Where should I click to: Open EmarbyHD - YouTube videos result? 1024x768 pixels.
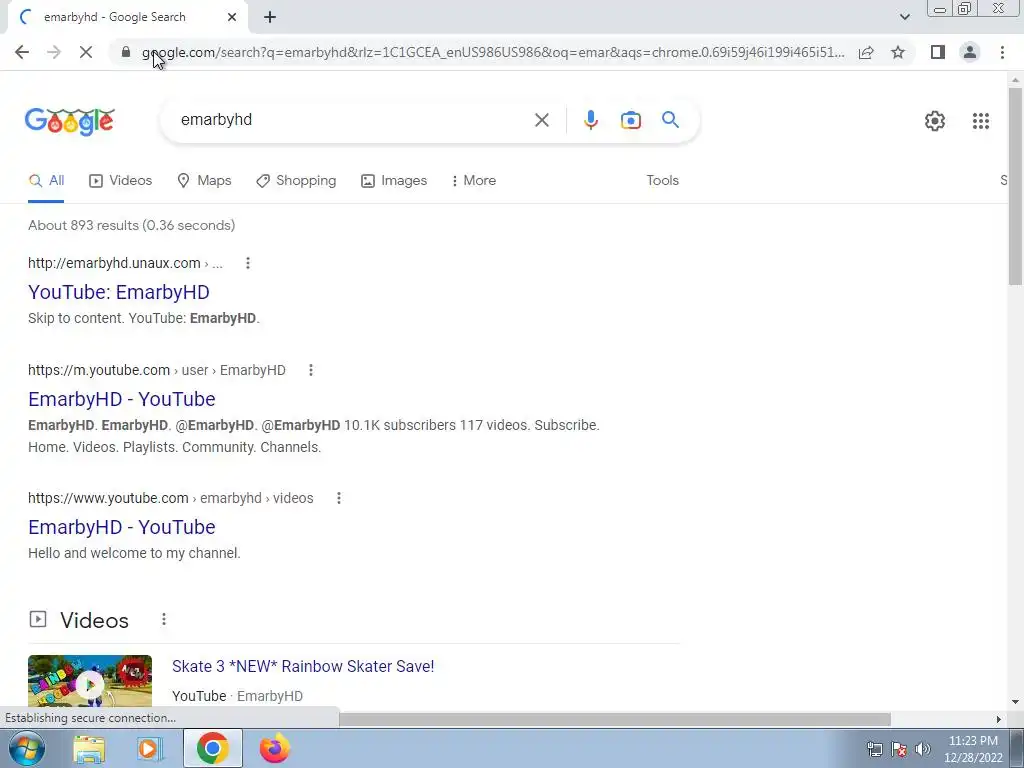(121, 527)
